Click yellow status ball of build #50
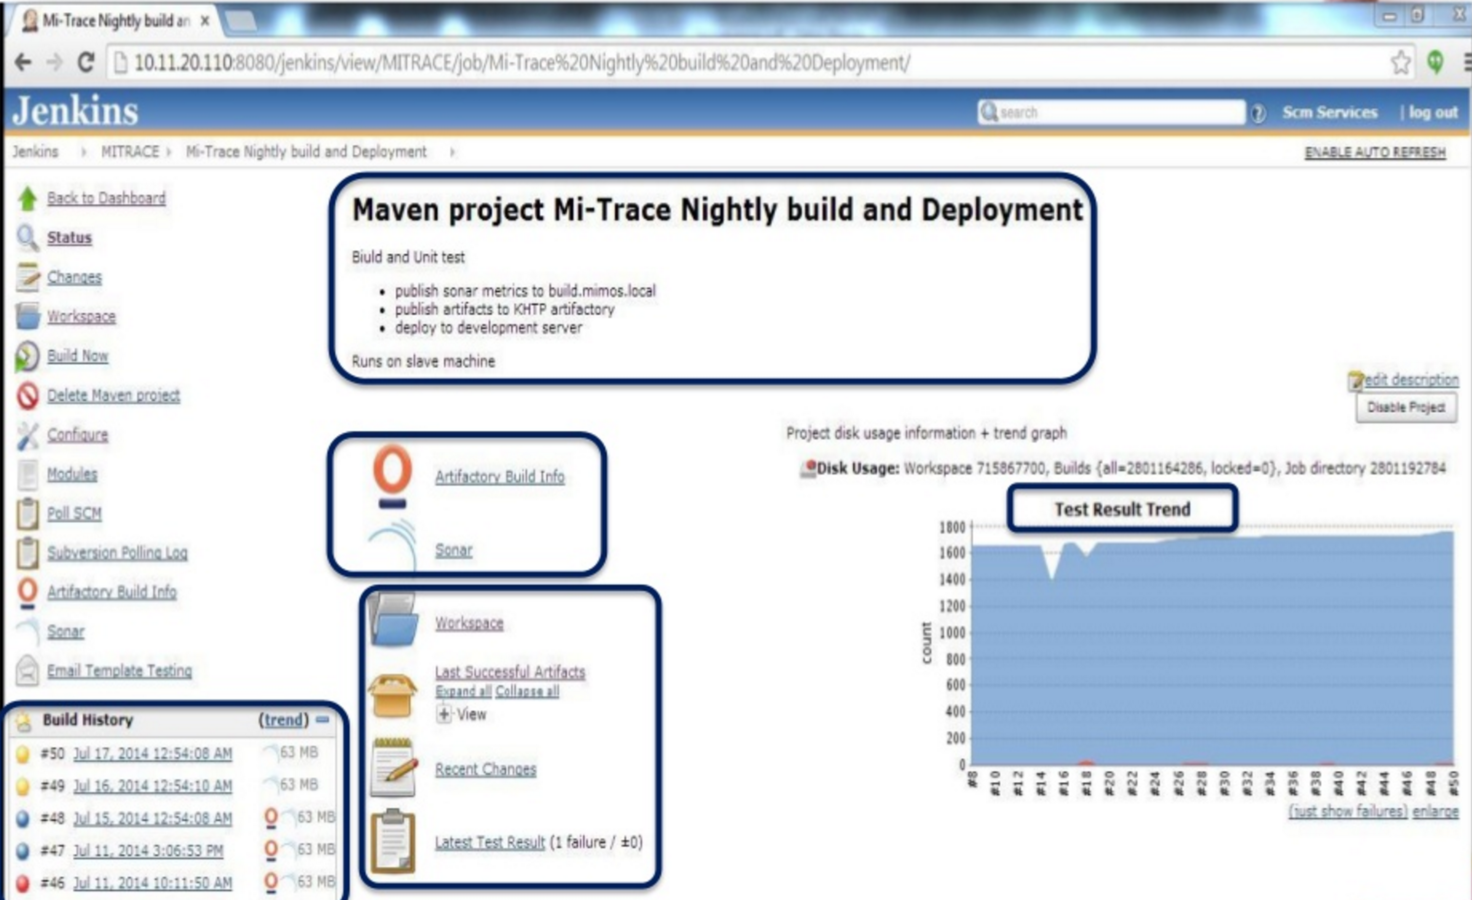 (x=23, y=754)
